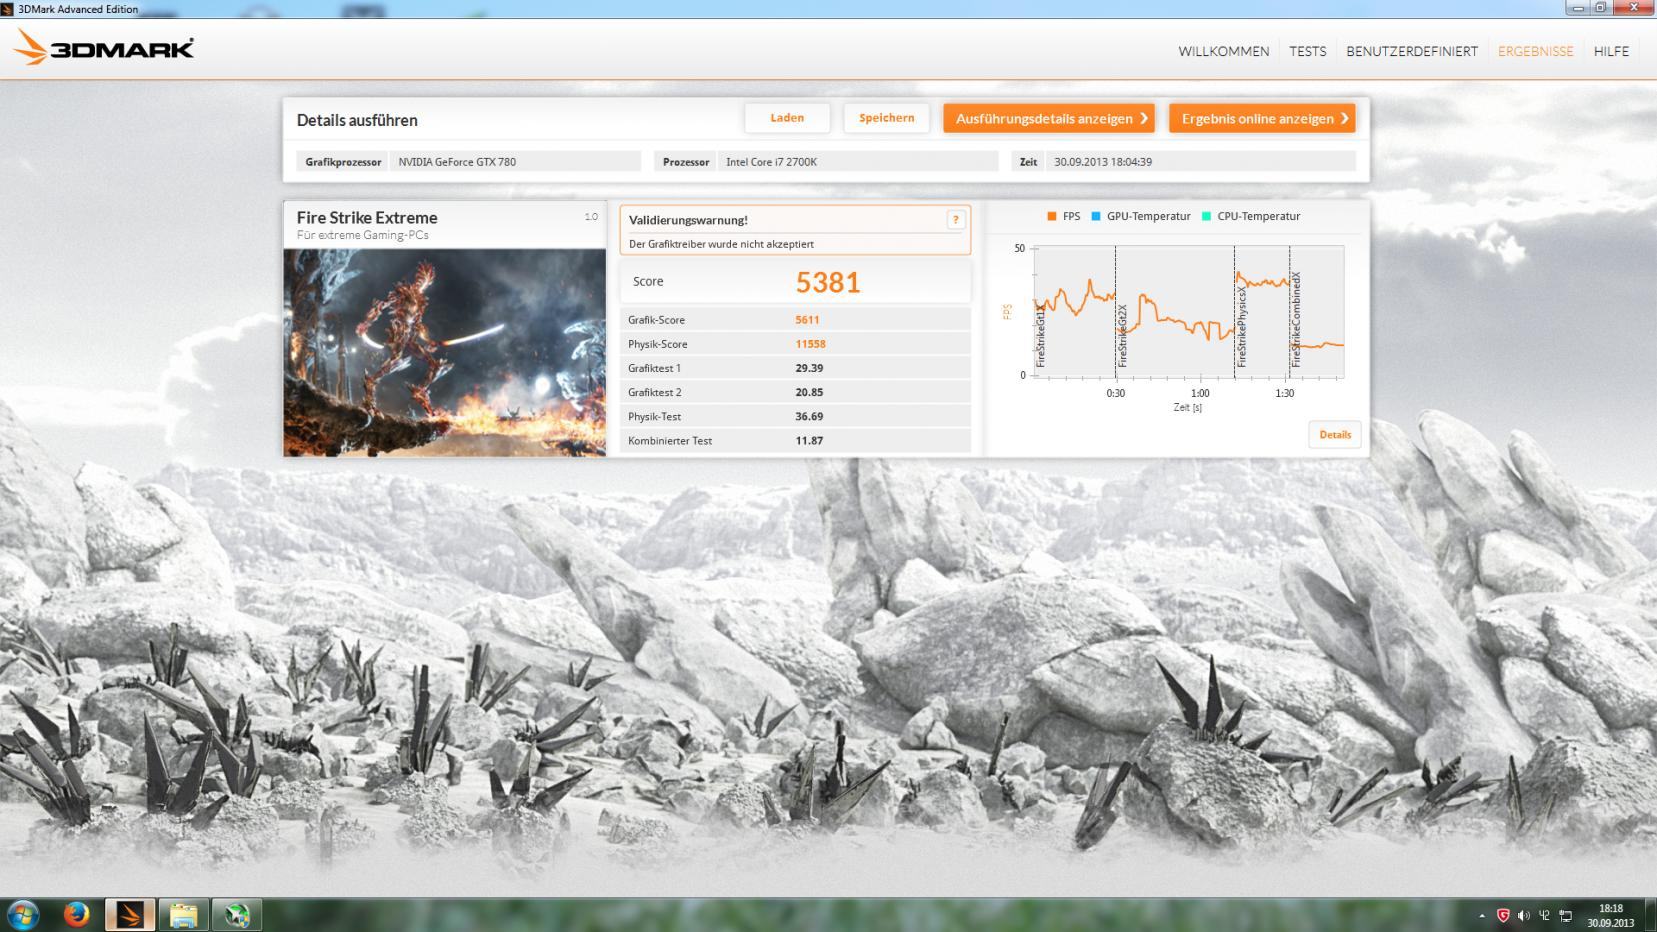Click the Prozessor label
Screen dimensions: 1657x932
pos(686,161)
